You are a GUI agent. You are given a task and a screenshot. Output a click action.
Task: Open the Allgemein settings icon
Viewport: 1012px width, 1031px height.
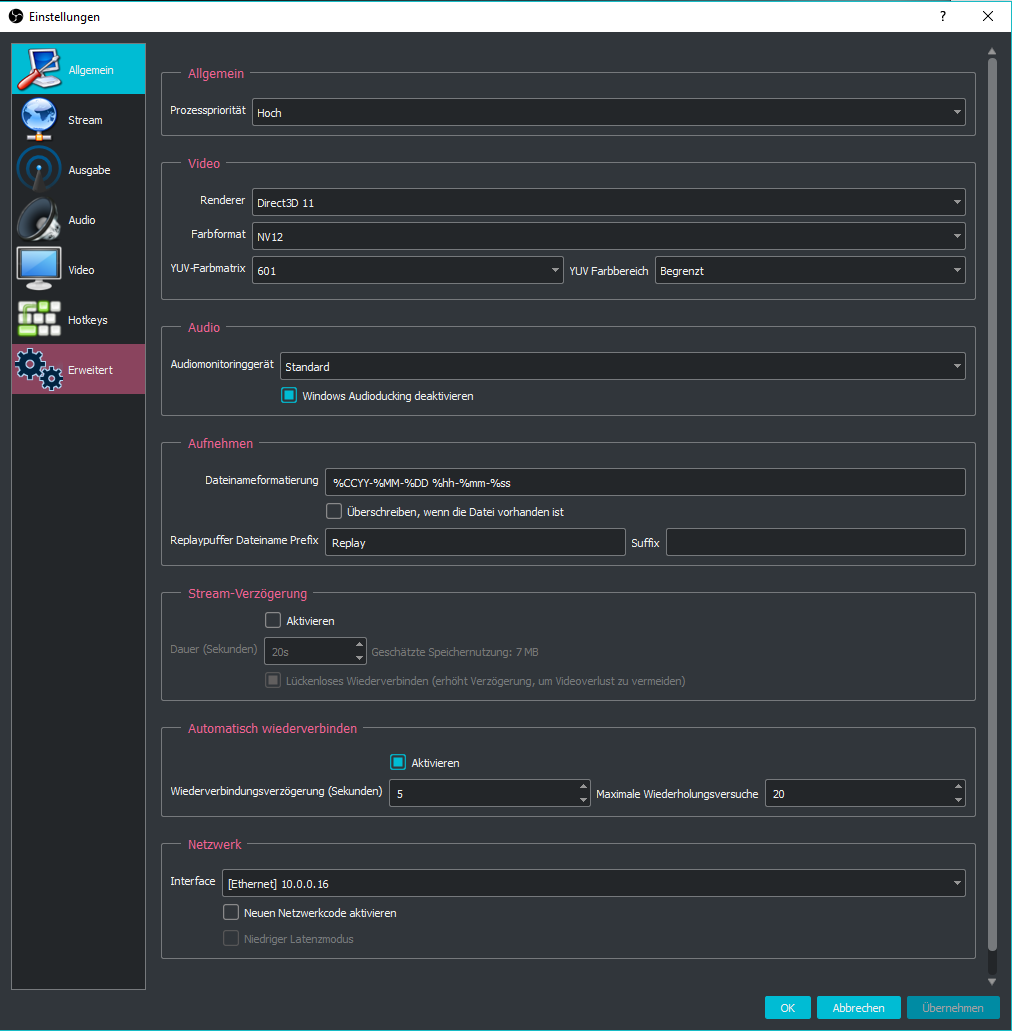pos(39,69)
